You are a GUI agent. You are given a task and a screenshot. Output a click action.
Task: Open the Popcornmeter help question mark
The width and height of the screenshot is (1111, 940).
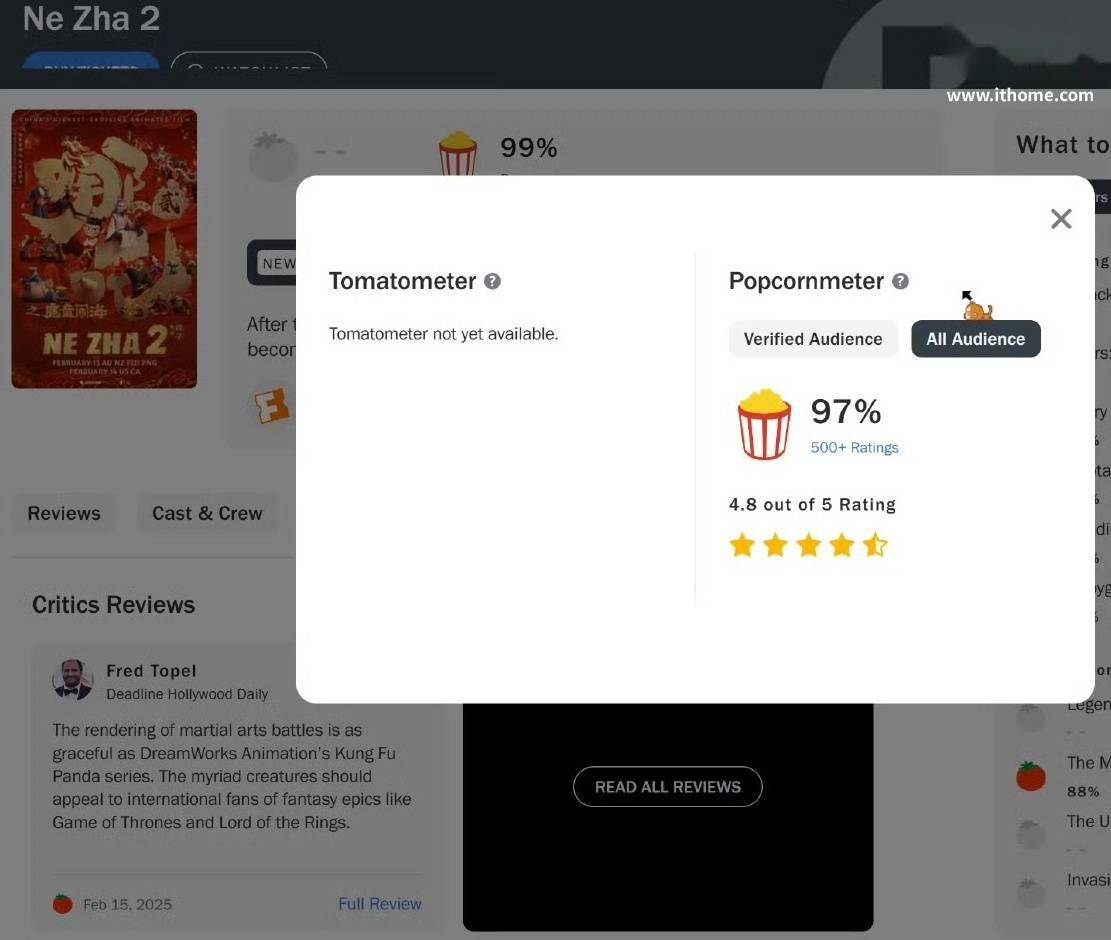[901, 281]
